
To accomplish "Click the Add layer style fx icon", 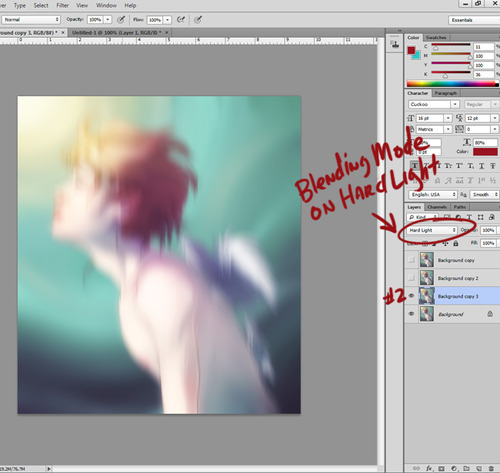I will (429, 468).
